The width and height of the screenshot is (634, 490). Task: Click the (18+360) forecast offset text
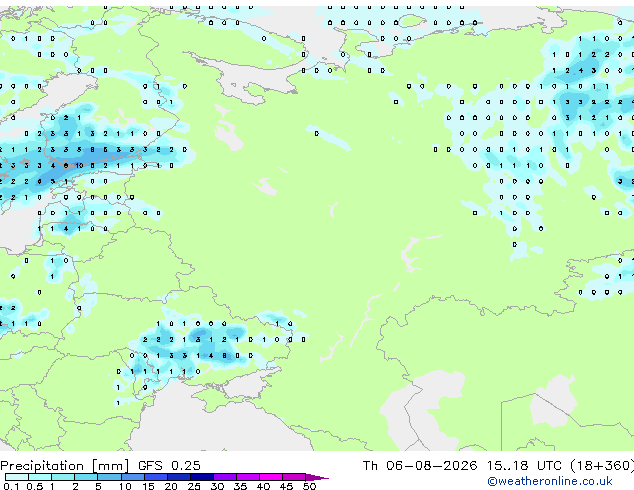[x=602, y=466]
